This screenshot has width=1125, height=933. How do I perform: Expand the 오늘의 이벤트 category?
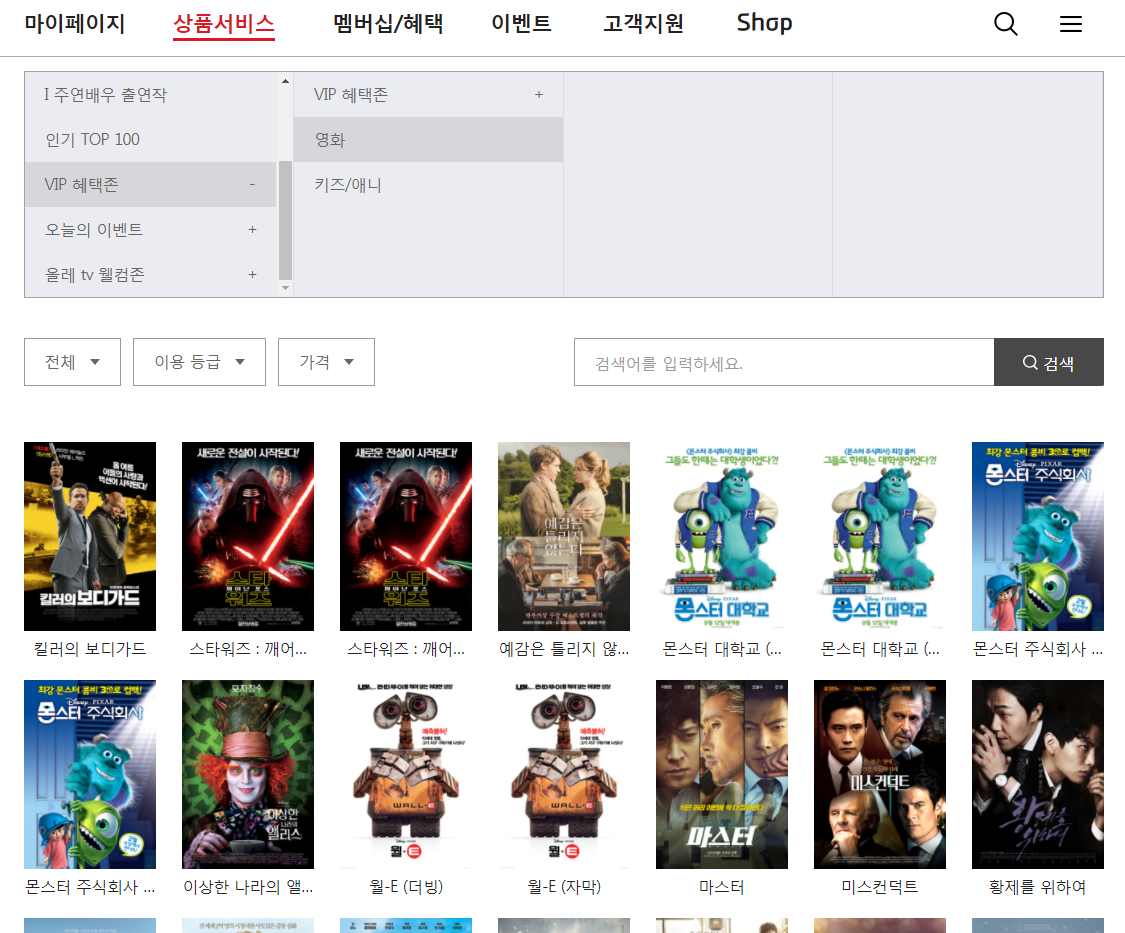(252, 230)
